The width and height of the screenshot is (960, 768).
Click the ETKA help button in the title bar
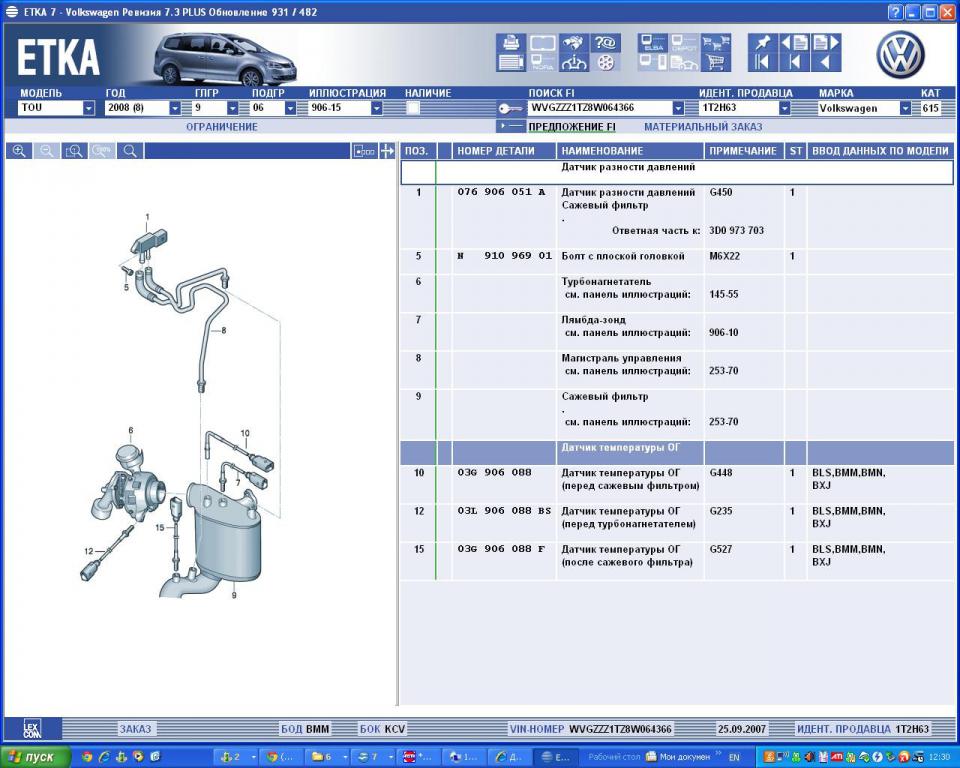[895, 12]
